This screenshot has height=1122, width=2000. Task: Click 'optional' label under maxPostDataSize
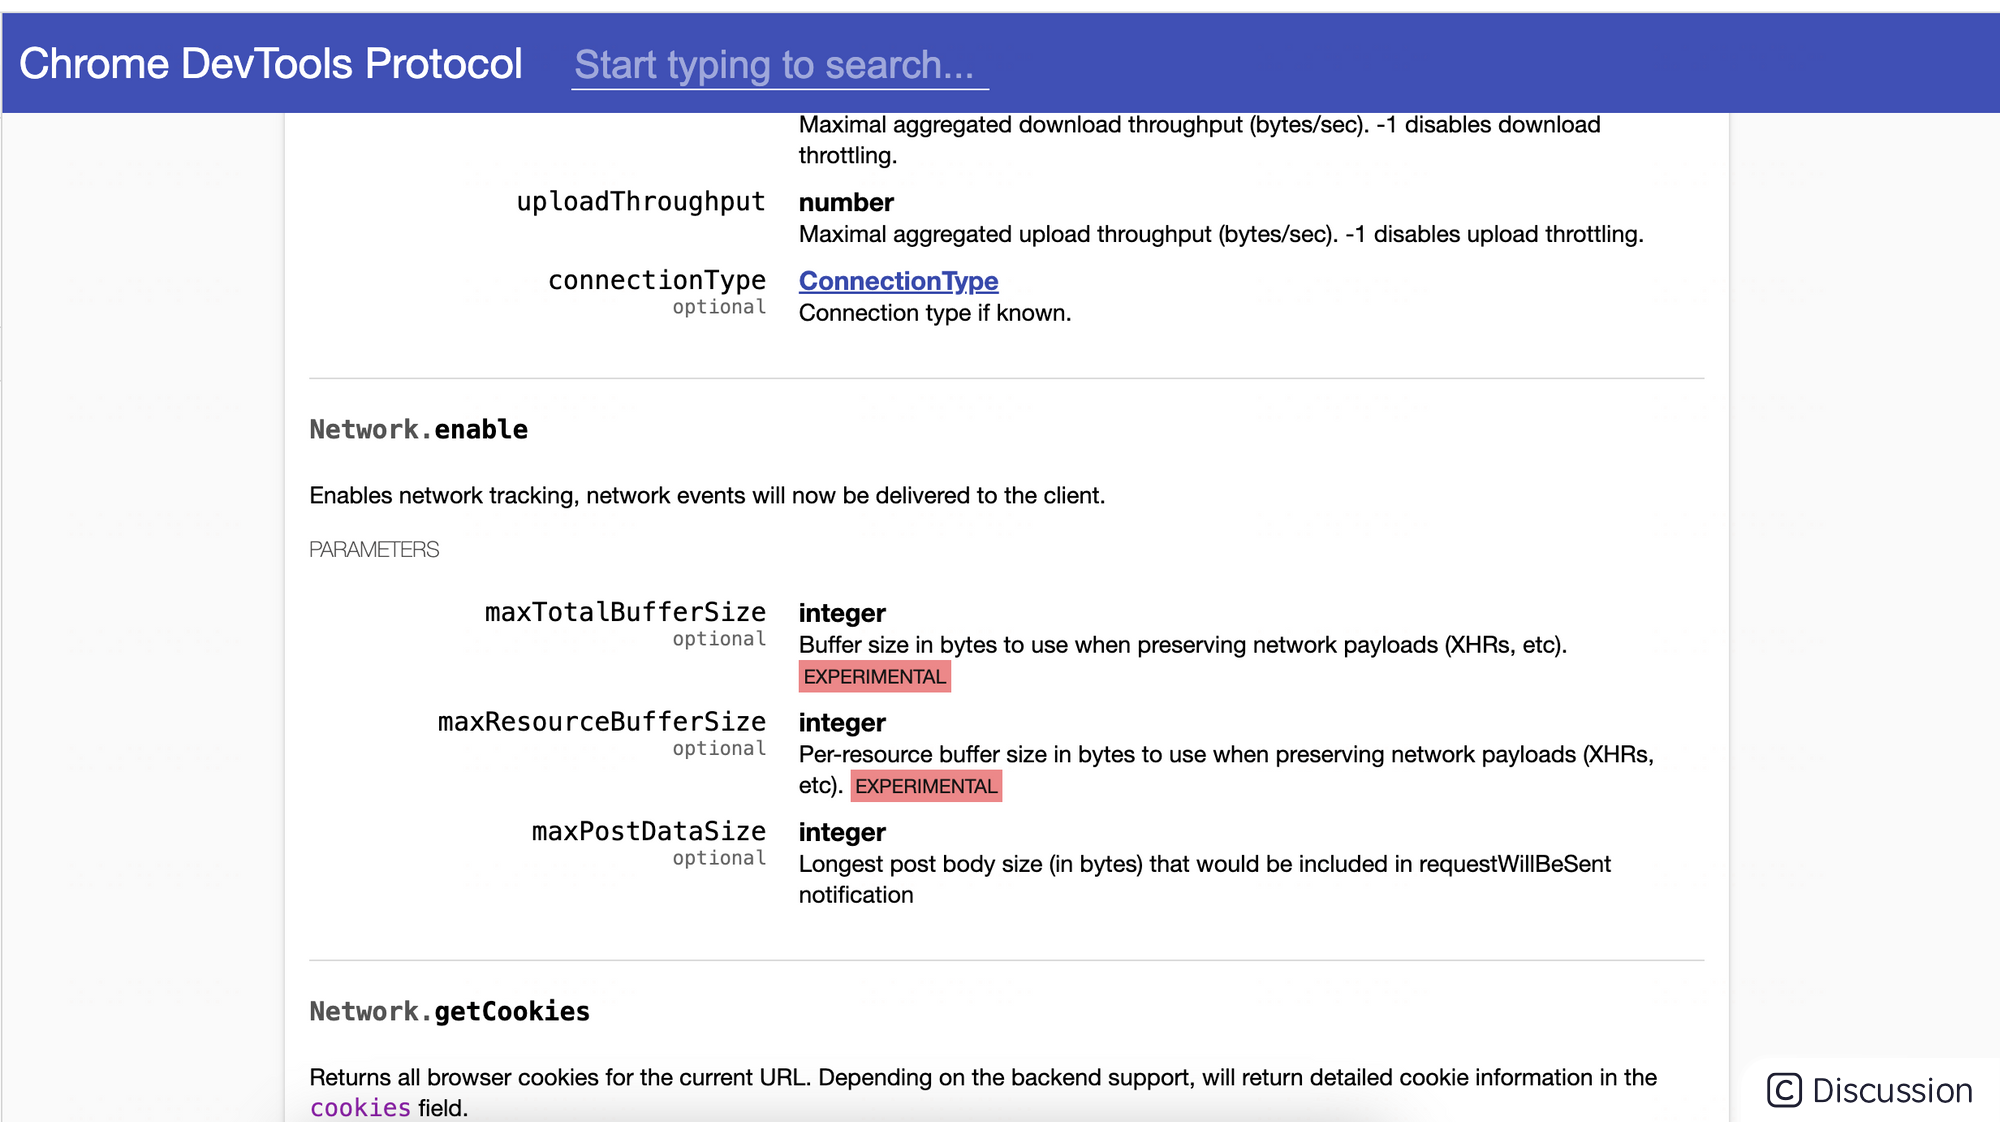coord(719,858)
